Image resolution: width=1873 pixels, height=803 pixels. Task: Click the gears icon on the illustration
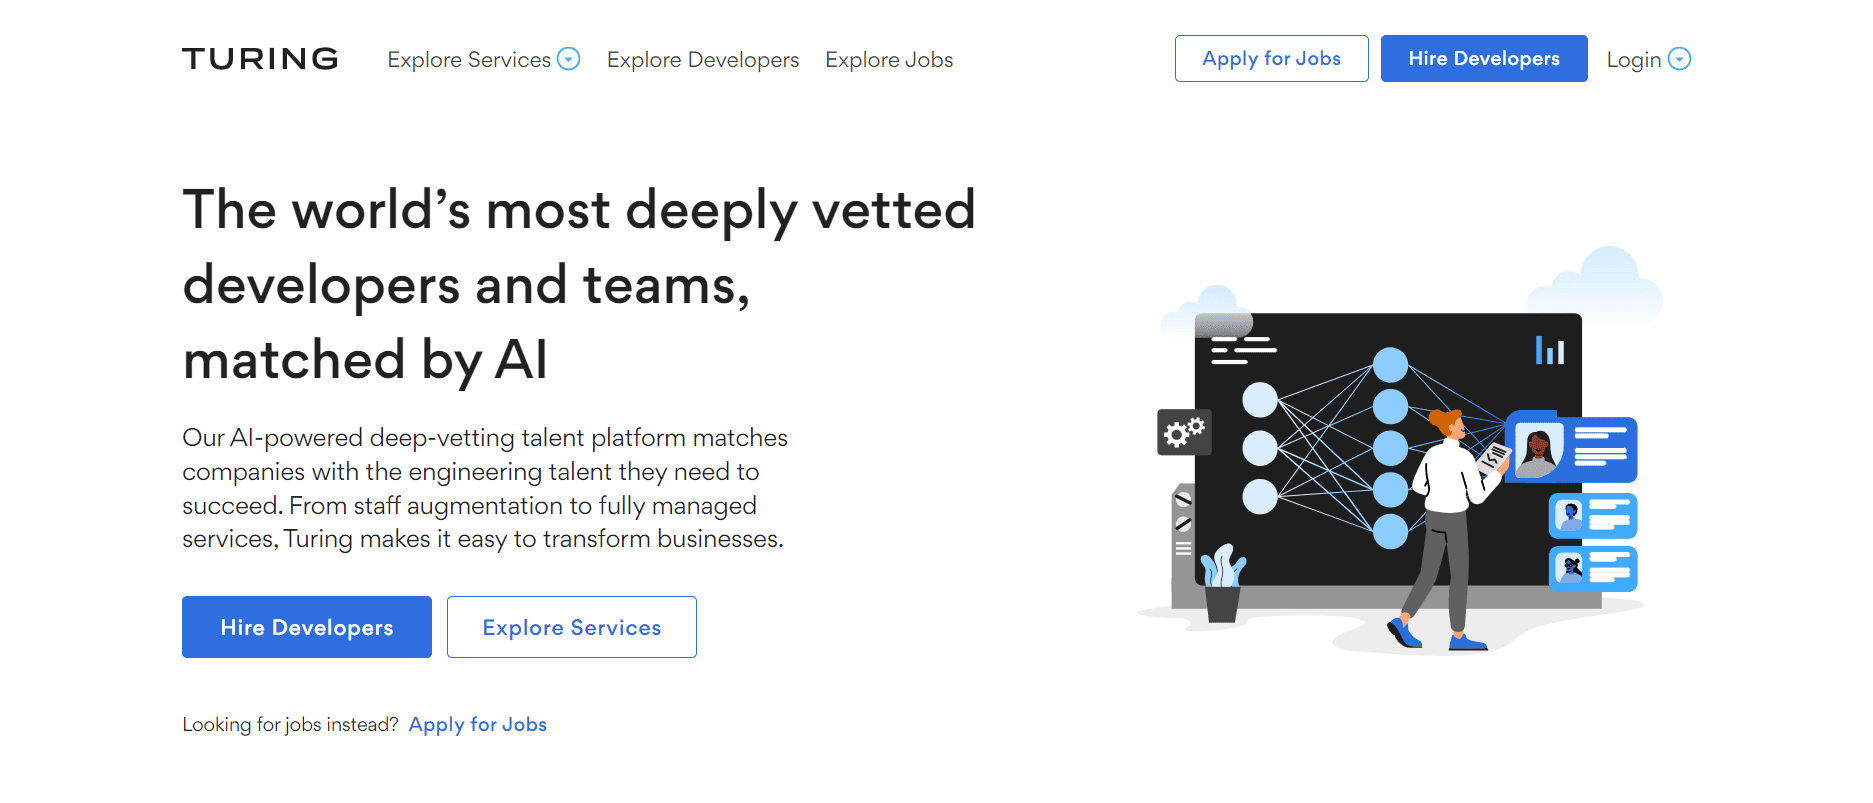pyautogui.click(x=1184, y=432)
